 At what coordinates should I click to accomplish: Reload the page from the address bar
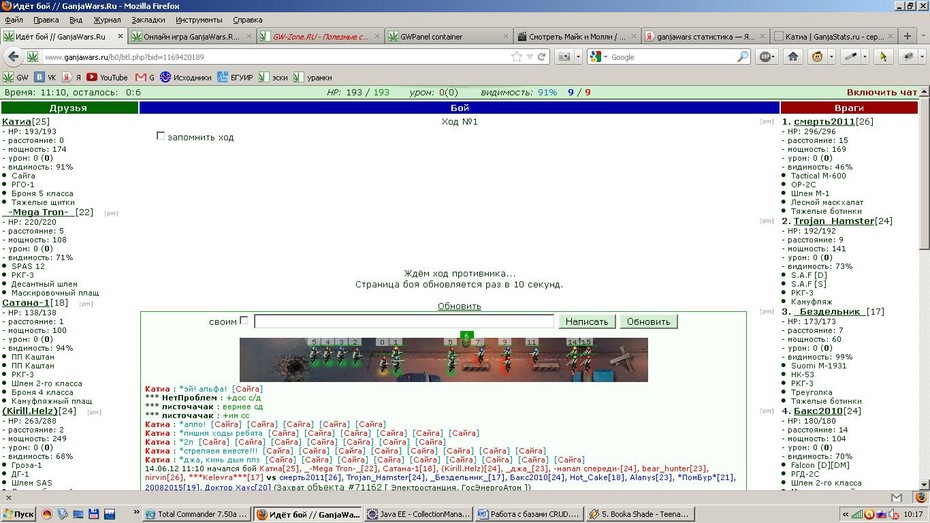(542, 57)
